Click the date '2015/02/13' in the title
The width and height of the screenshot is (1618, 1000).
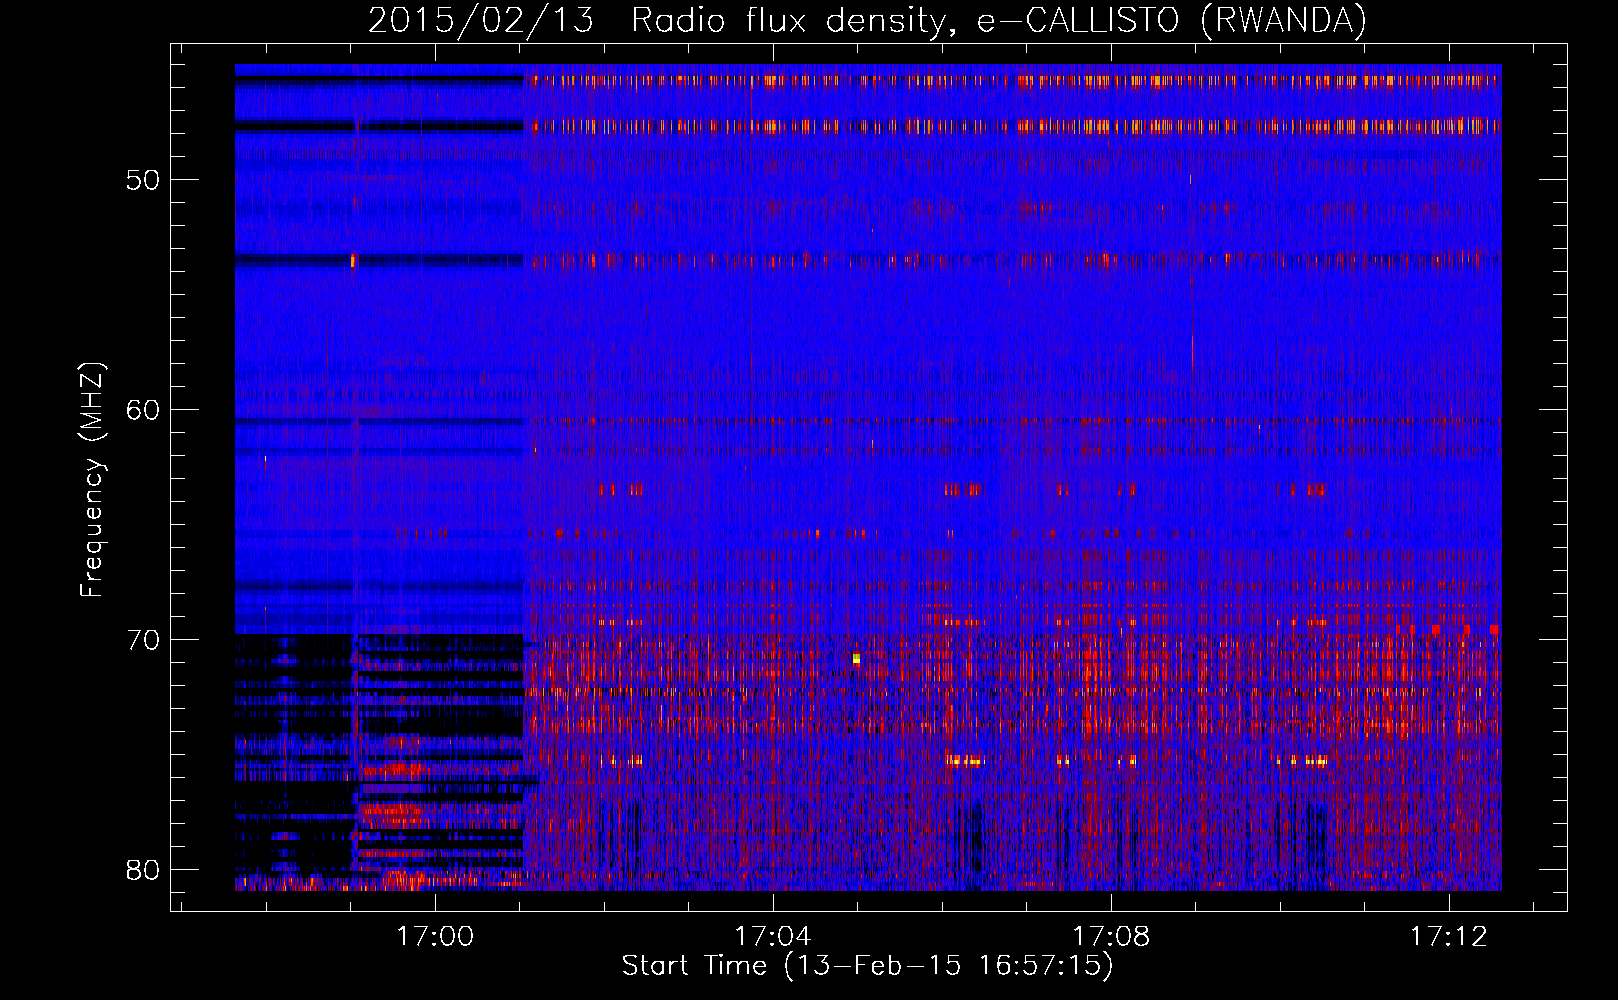pyautogui.click(x=482, y=21)
